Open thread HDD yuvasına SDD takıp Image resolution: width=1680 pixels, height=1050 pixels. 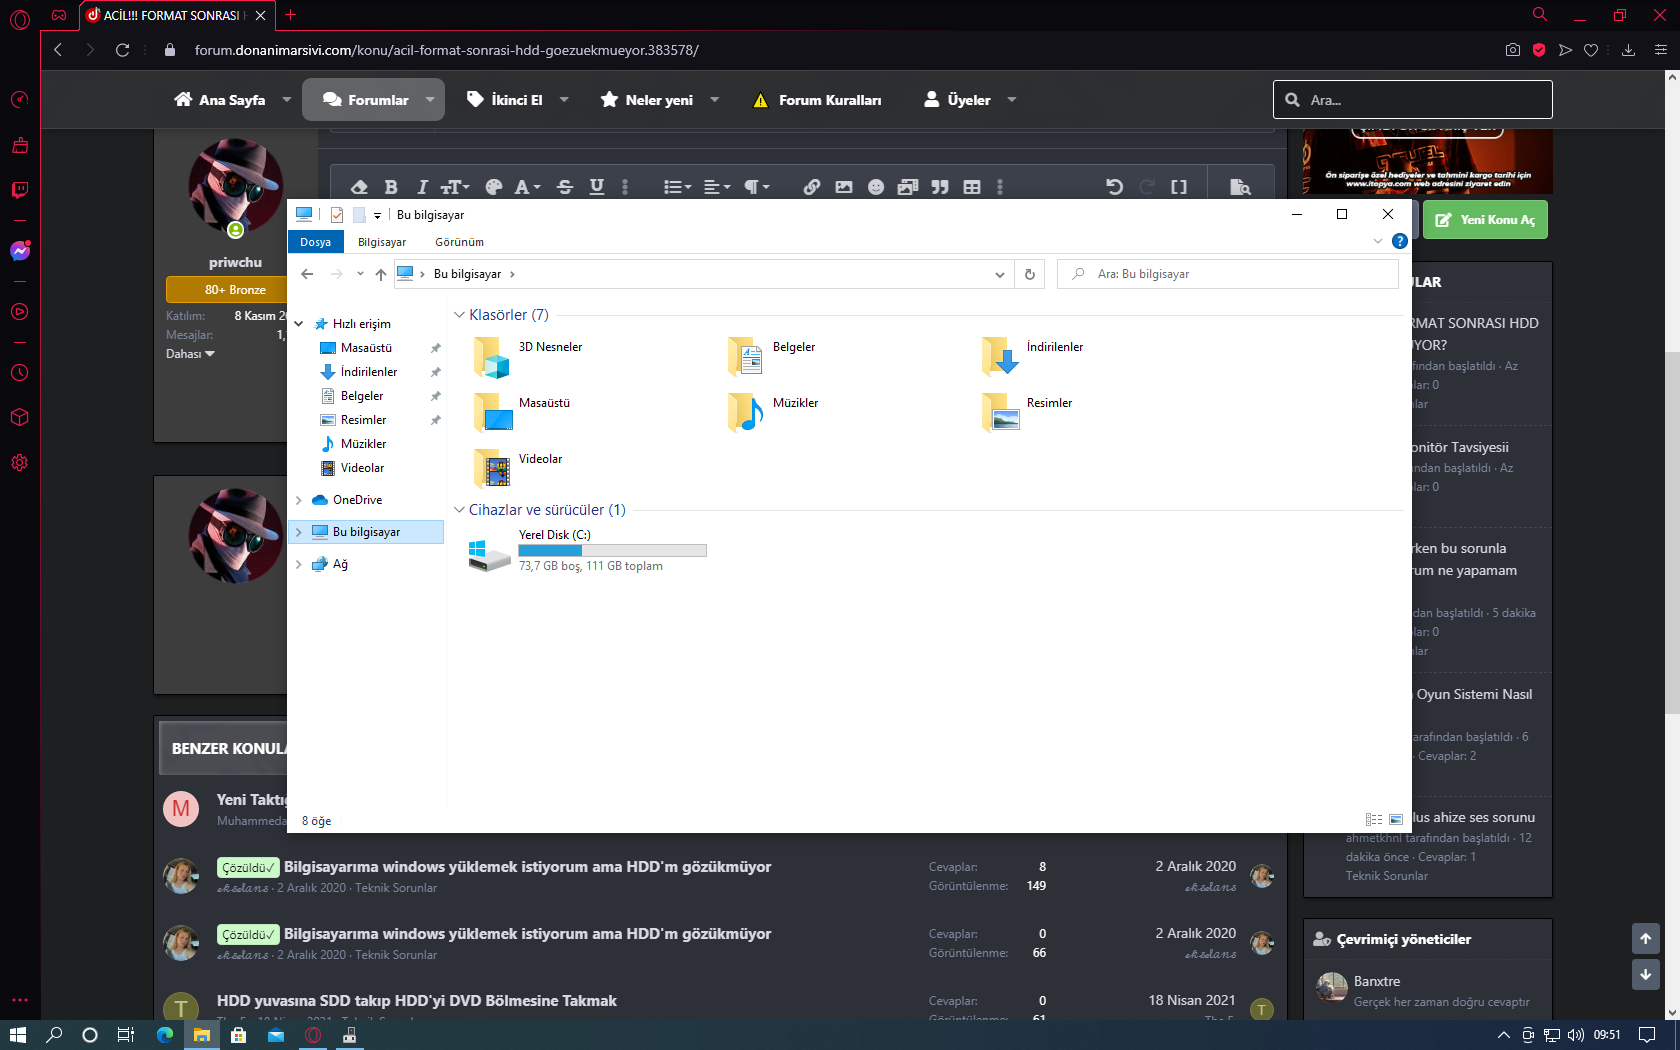(x=417, y=1000)
